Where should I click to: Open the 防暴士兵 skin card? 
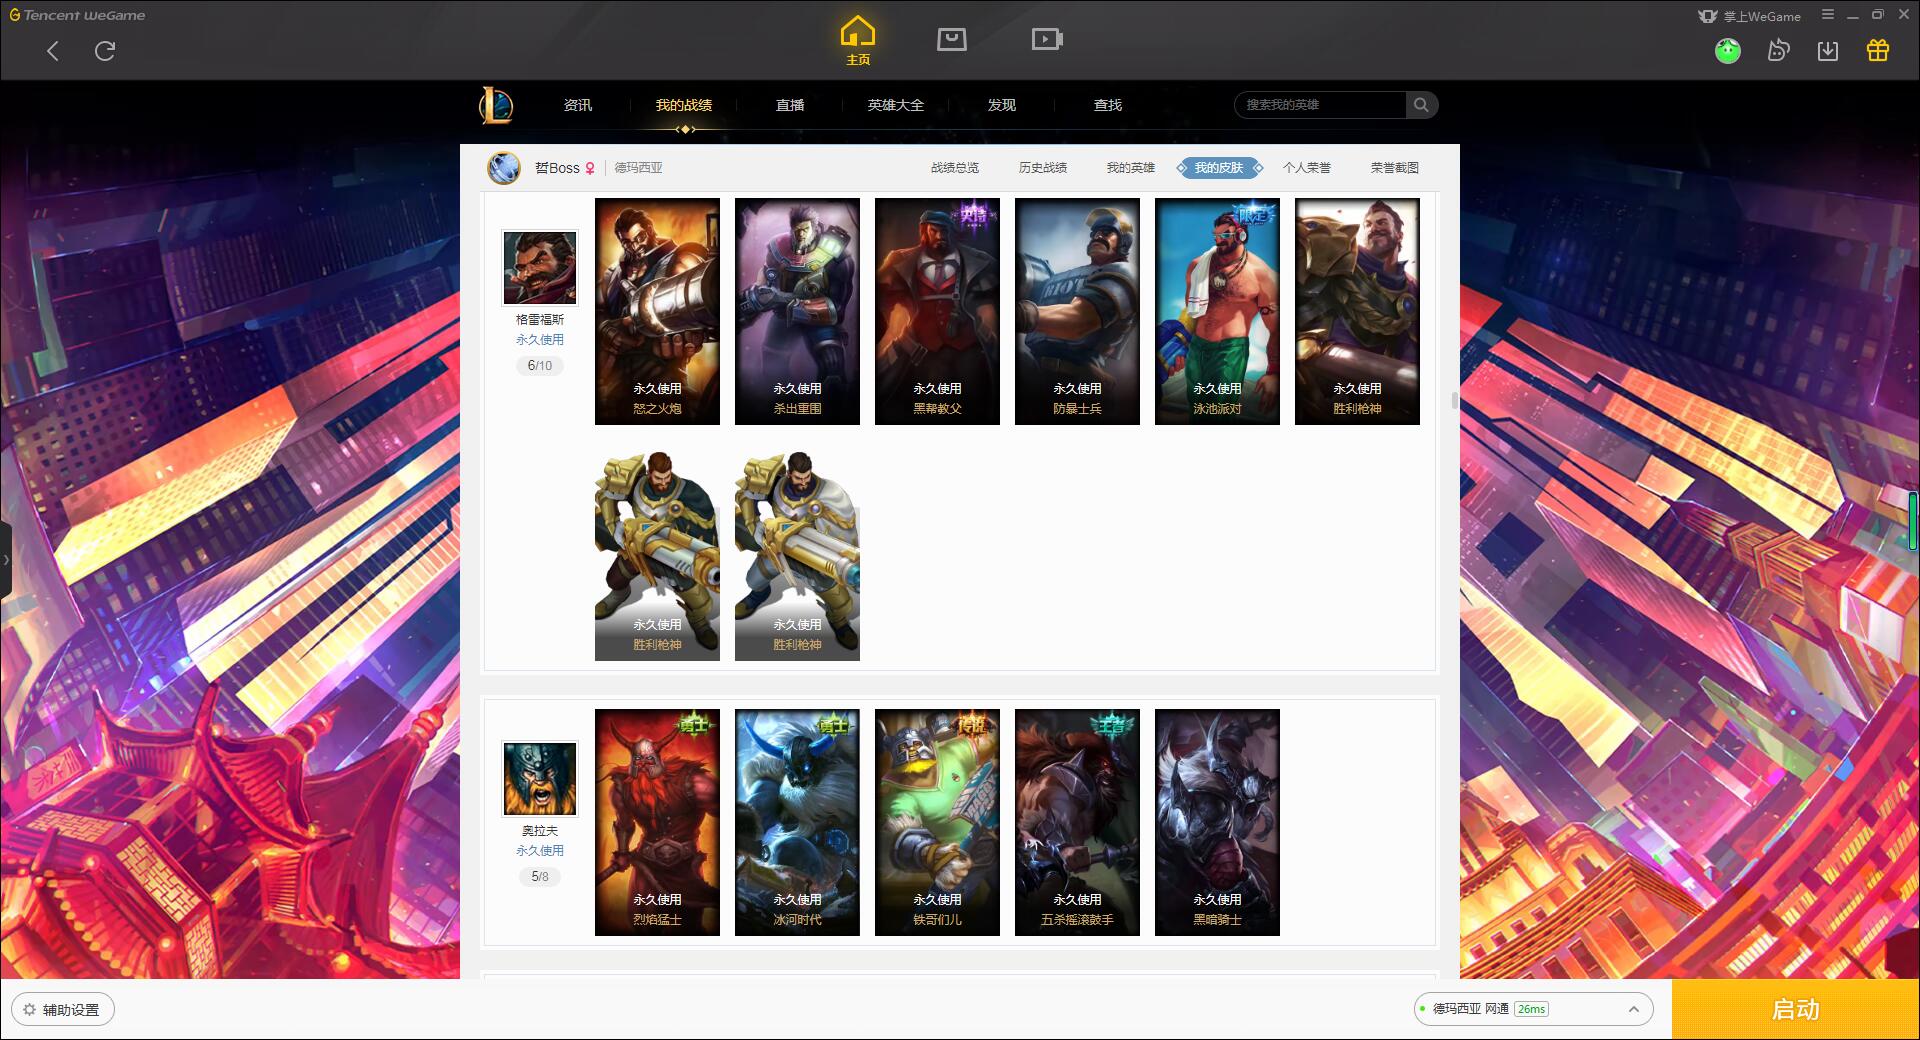tap(1077, 311)
